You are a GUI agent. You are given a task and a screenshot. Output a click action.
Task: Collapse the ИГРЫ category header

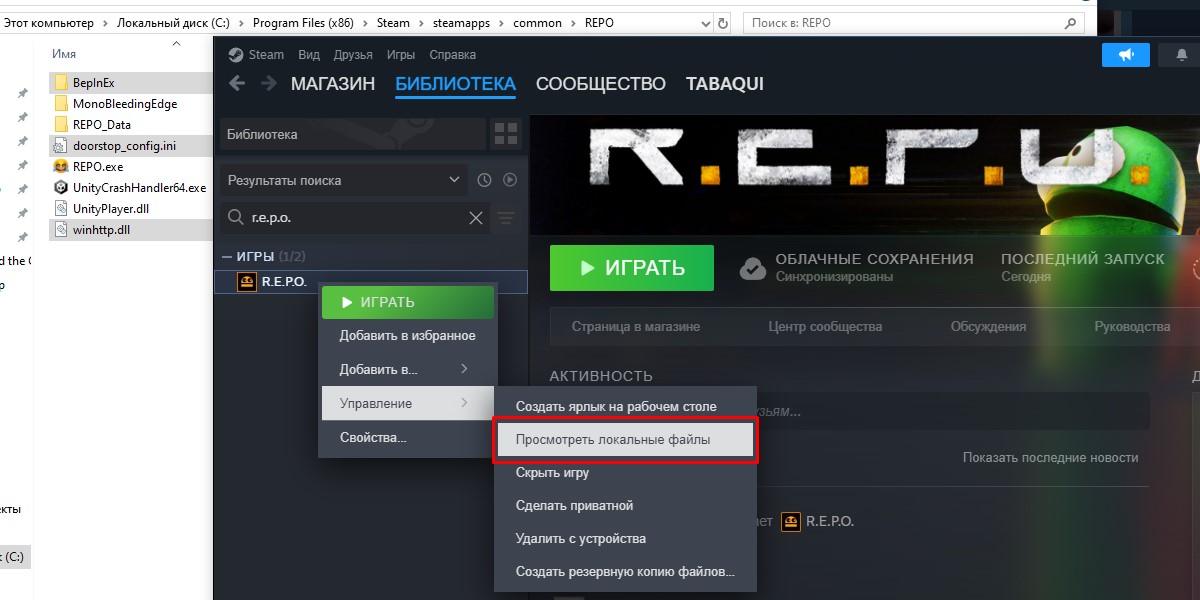(264, 257)
